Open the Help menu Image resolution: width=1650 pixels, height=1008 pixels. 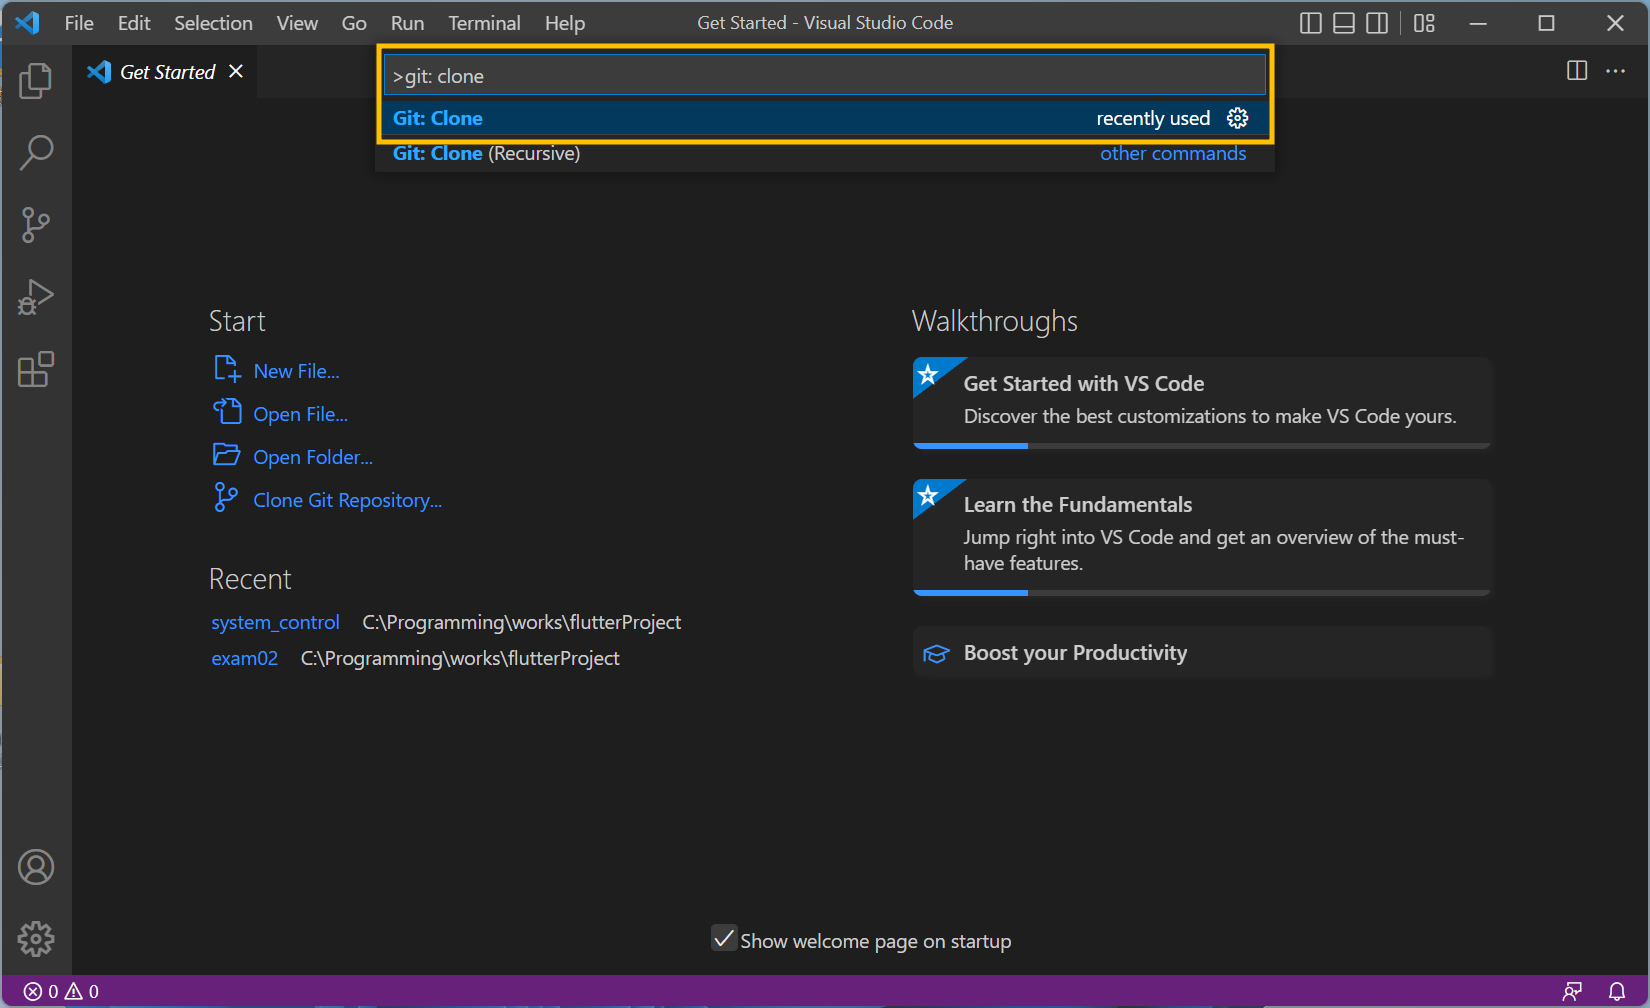tap(565, 23)
